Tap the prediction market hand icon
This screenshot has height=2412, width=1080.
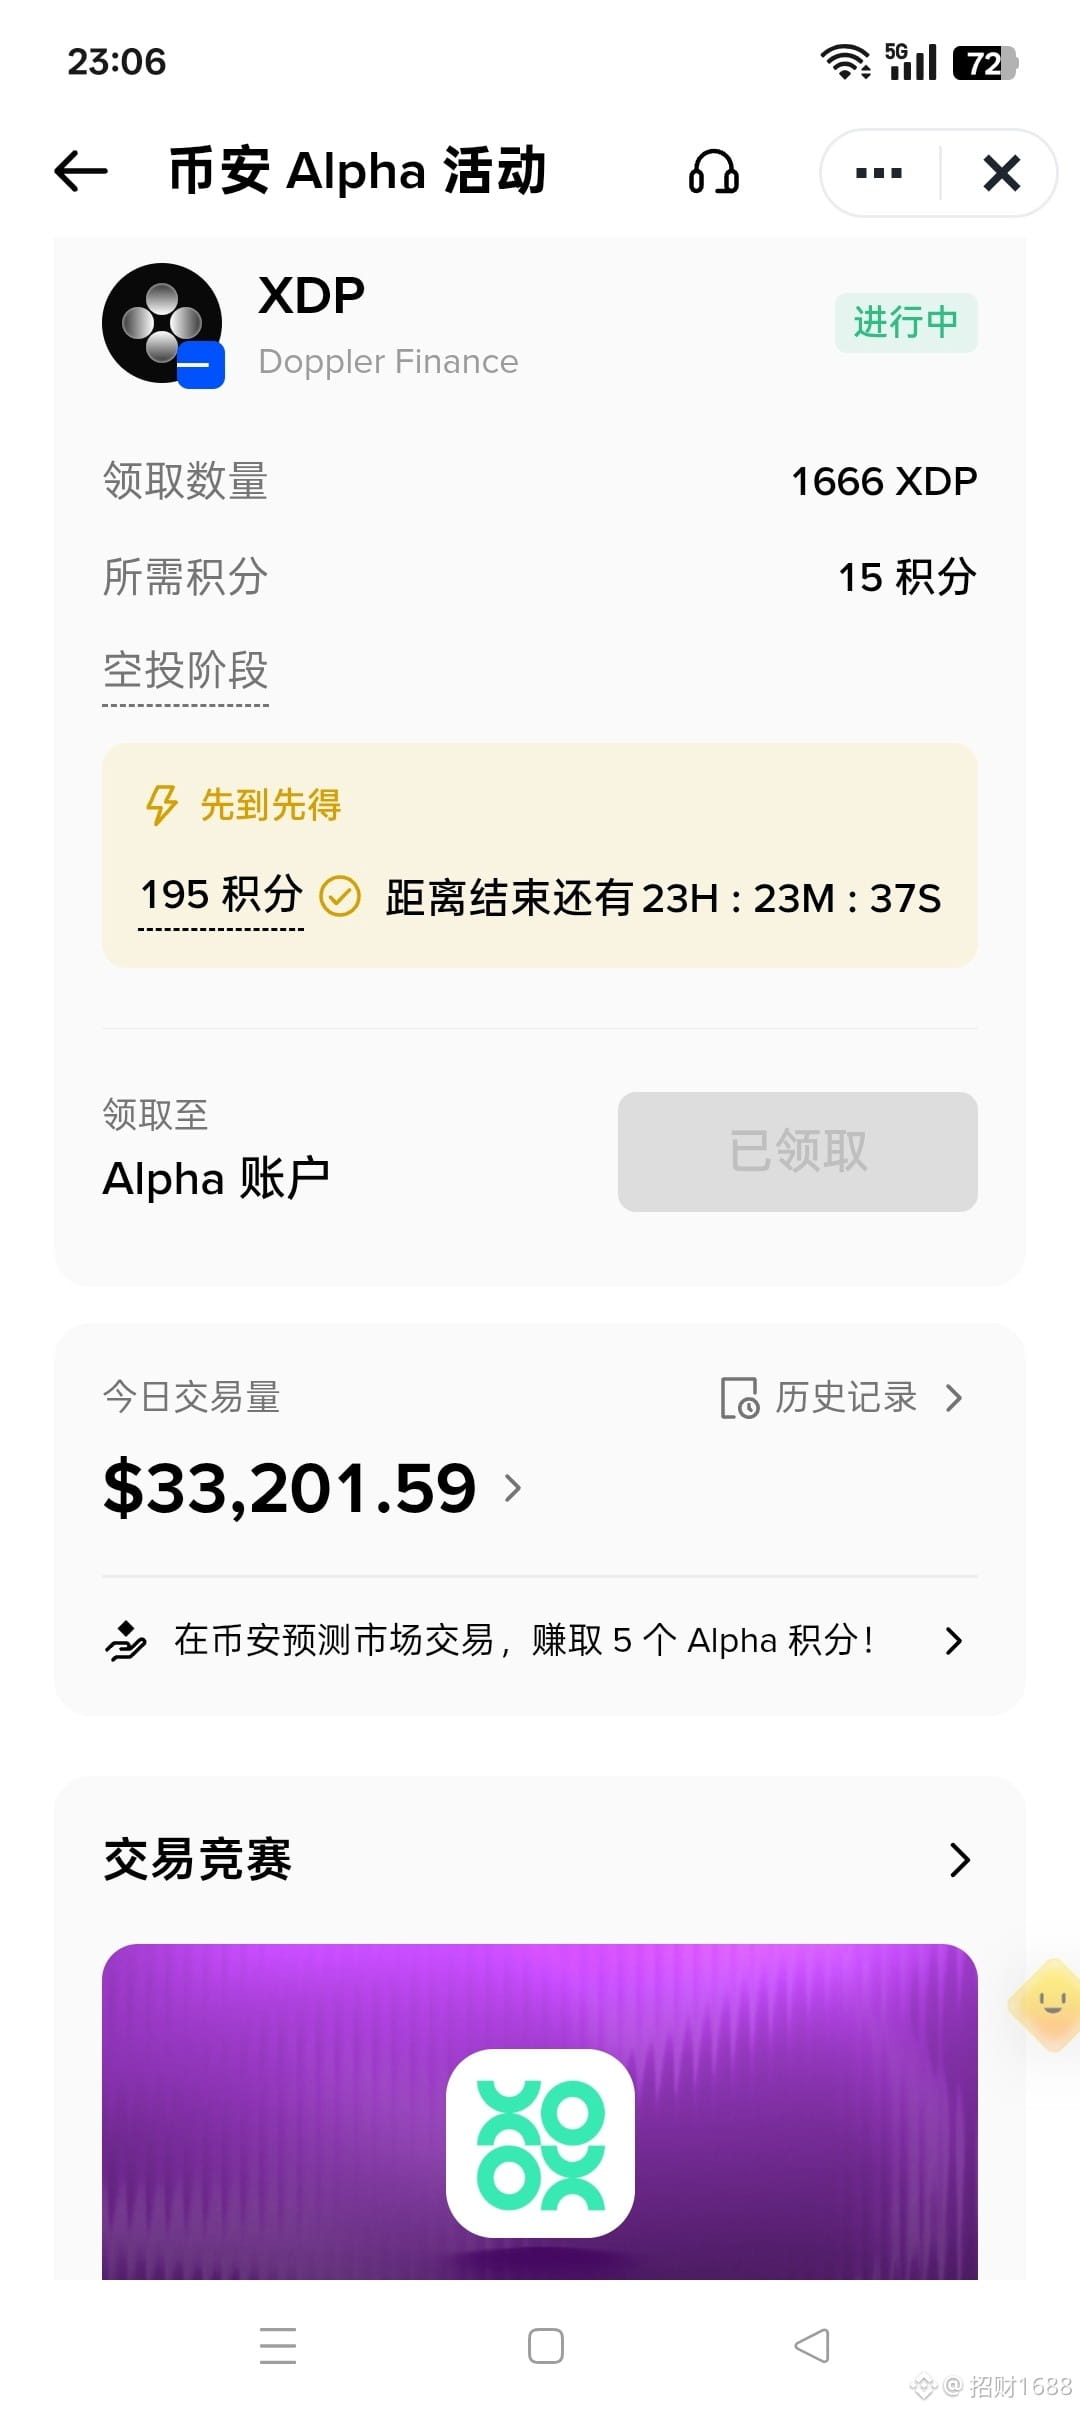click(x=126, y=1641)
